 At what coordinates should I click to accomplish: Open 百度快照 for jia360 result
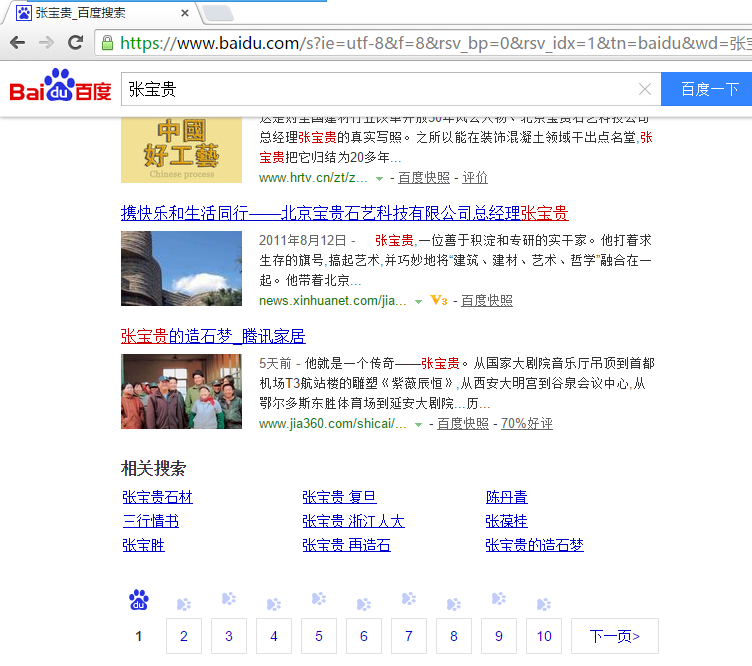(x=463, y=423)
